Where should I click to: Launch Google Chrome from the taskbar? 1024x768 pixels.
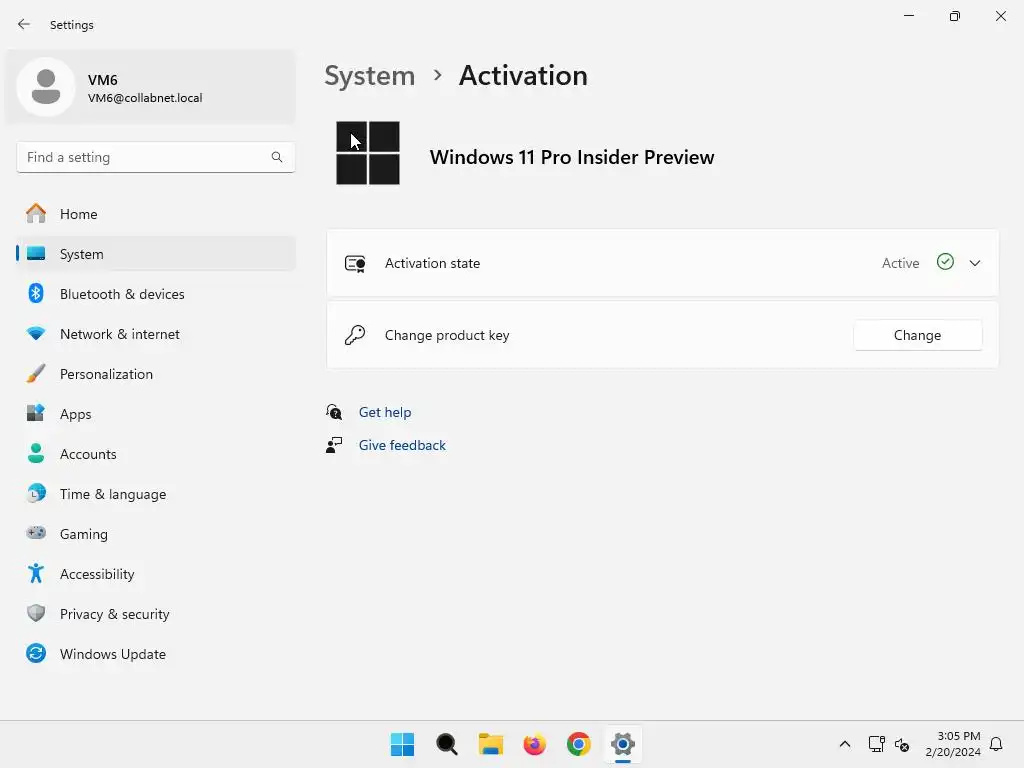(579, 744)
